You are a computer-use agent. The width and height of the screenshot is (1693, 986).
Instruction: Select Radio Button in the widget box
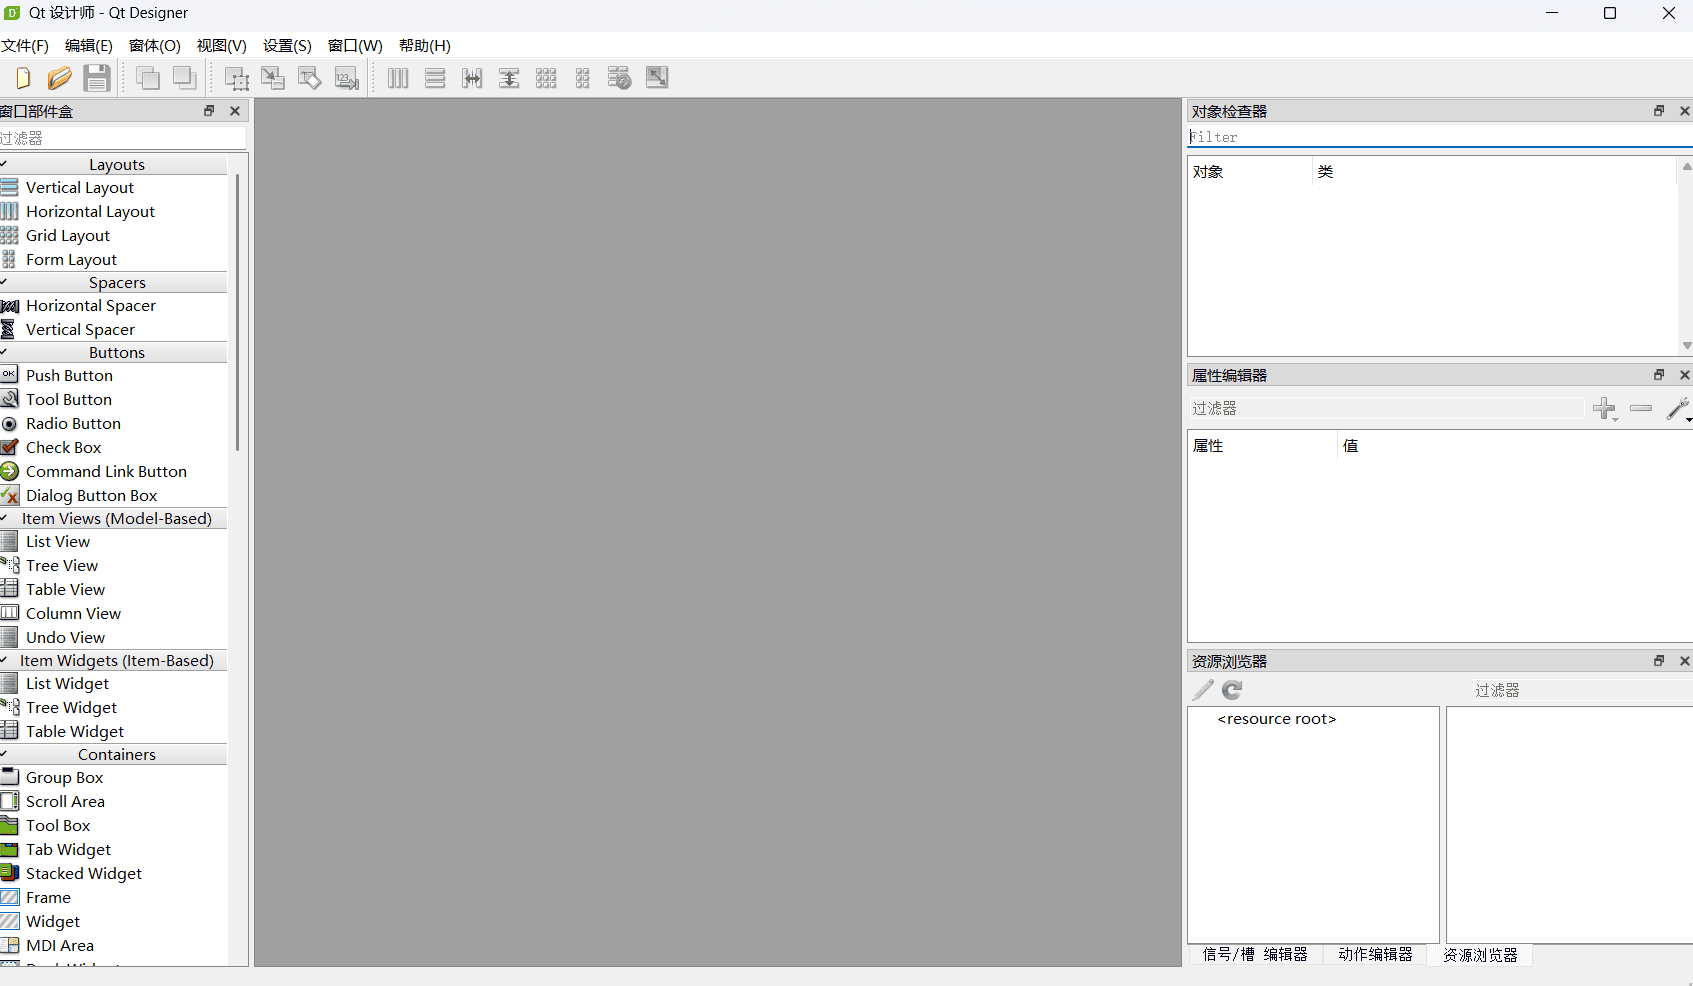click(x=73, y=423)
